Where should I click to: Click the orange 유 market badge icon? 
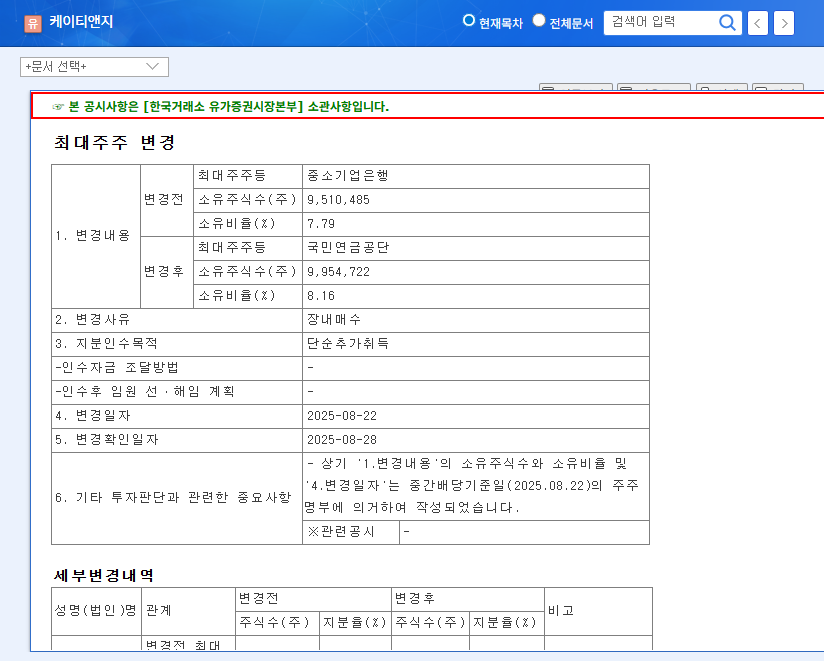coord(33,23)
